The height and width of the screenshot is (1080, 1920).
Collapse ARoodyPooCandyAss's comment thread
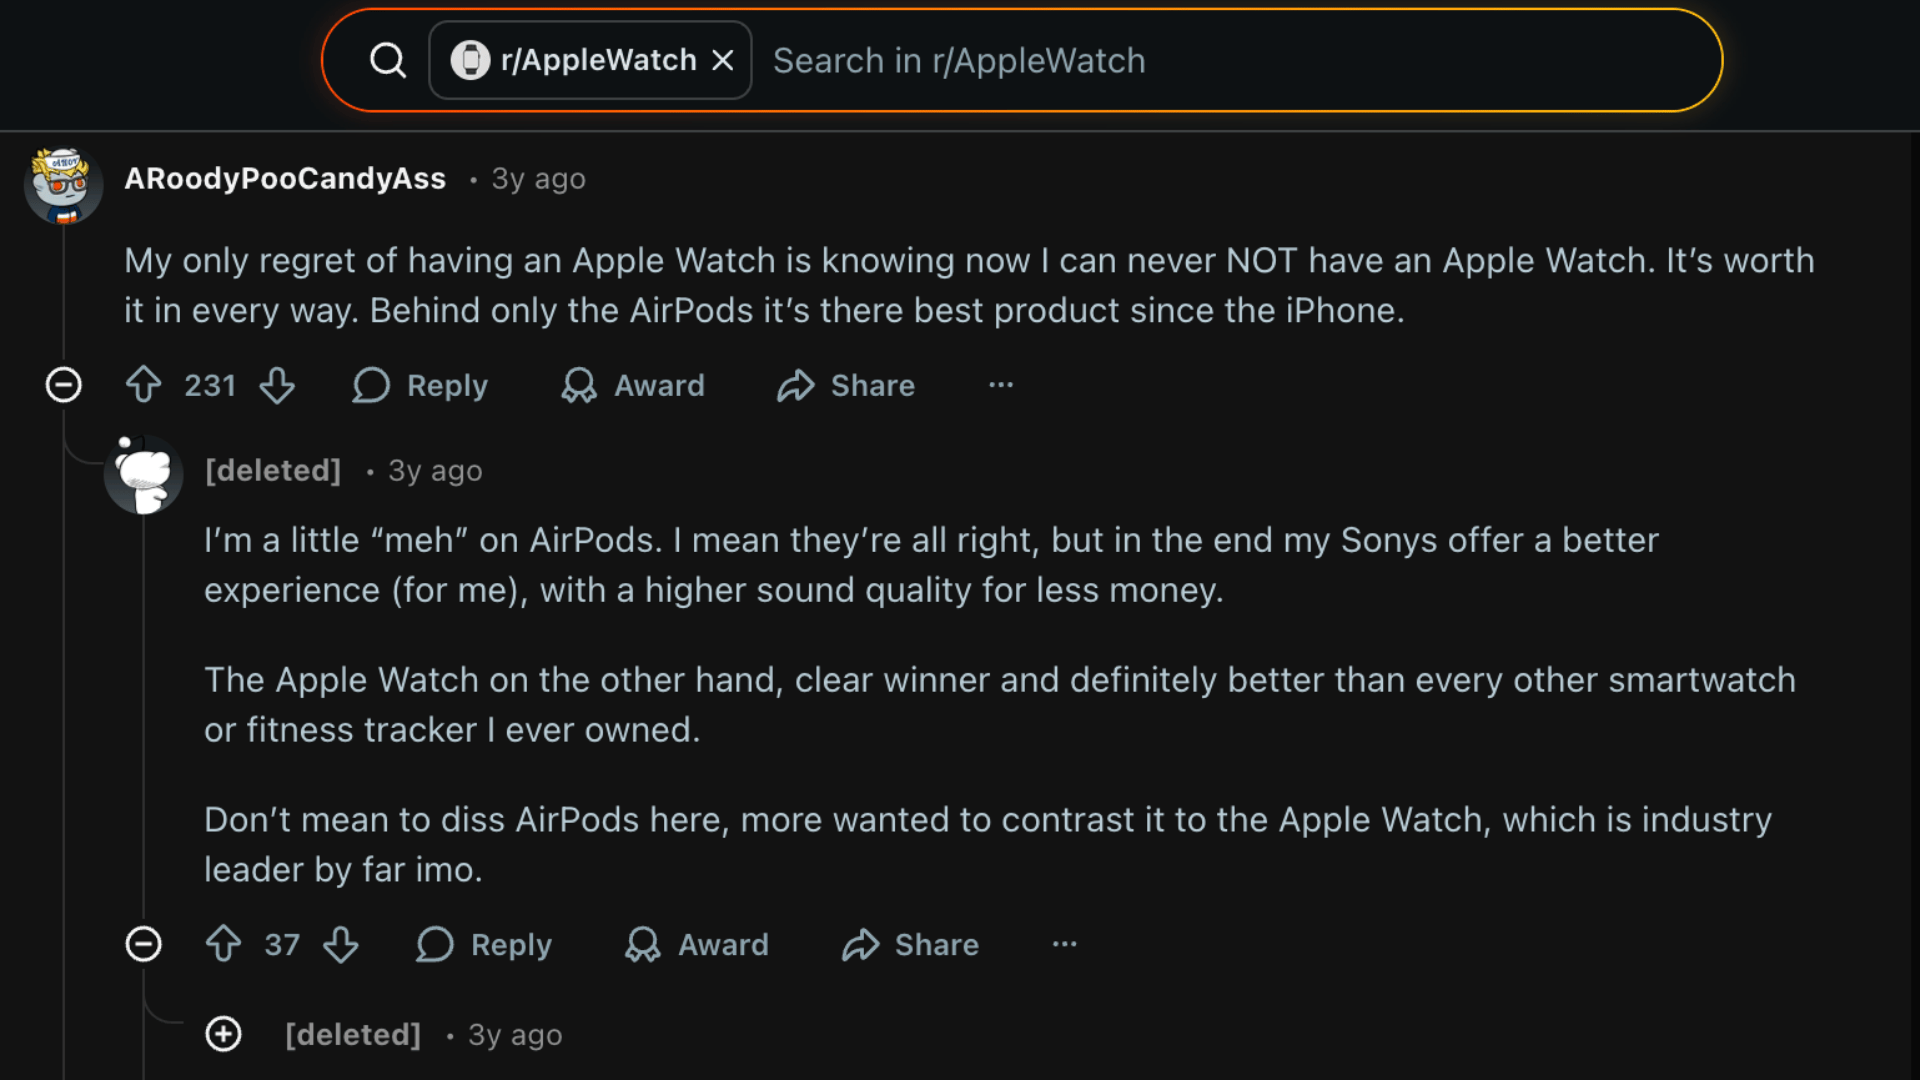tap(63, 385)
